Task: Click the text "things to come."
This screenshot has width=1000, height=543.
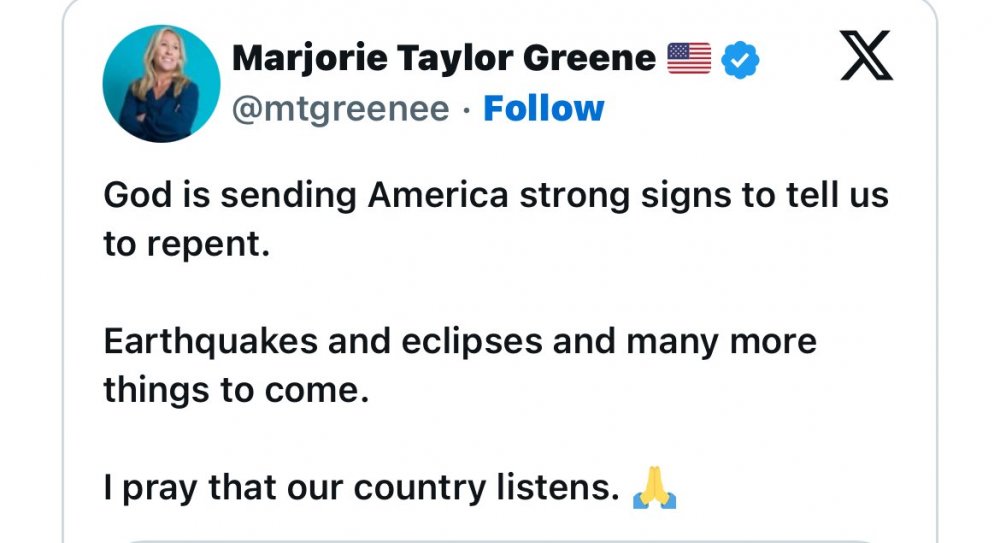Action: pos(230,390)
